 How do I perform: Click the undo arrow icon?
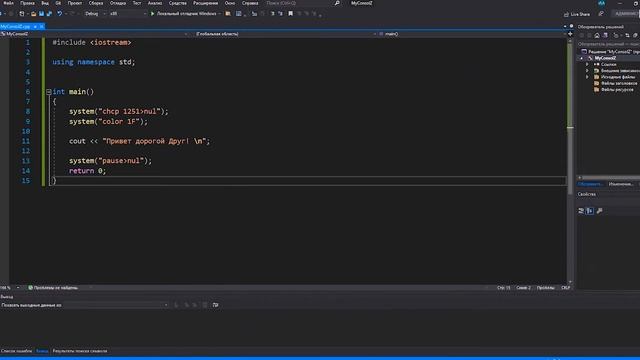[x=60, y=13]
